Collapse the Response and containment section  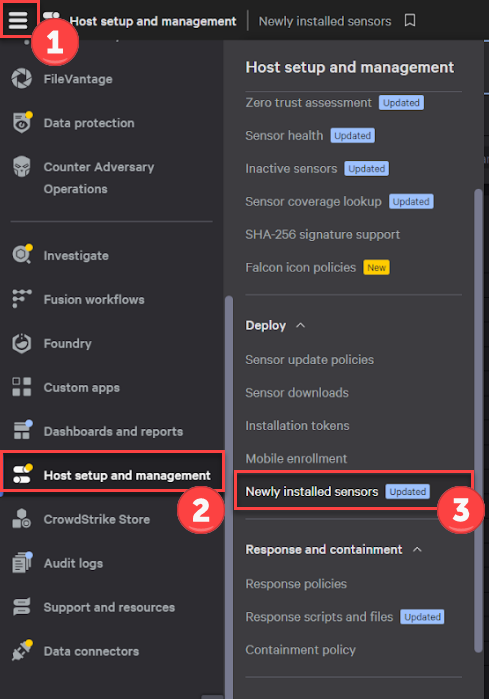click(x=417, y=550)
